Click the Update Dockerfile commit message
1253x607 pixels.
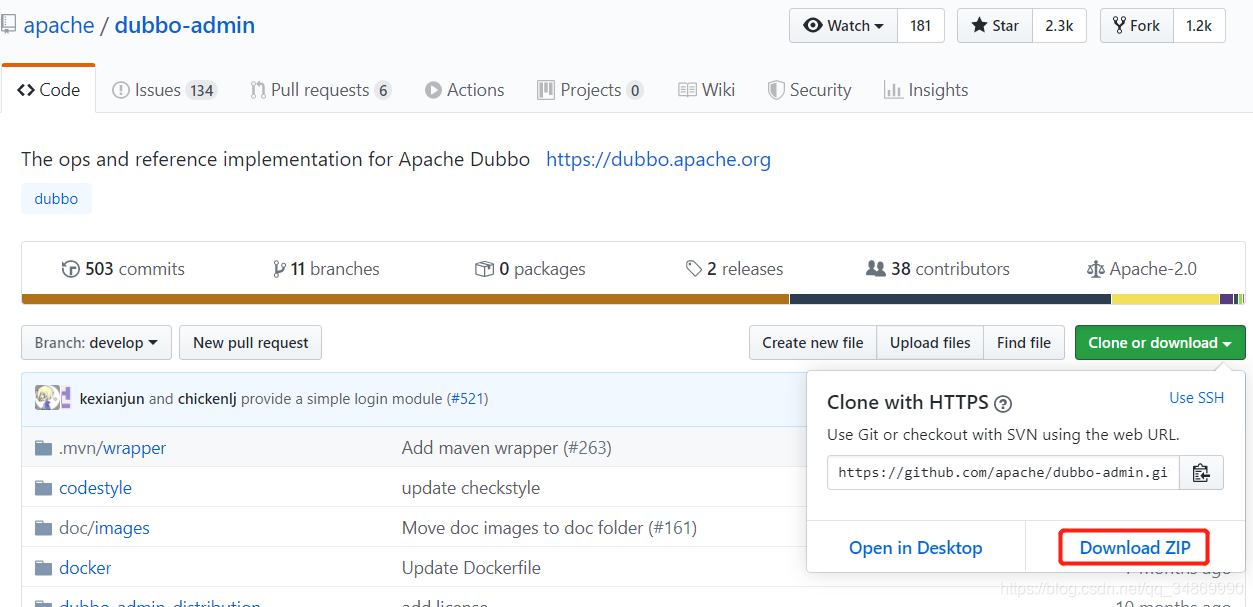471,568
